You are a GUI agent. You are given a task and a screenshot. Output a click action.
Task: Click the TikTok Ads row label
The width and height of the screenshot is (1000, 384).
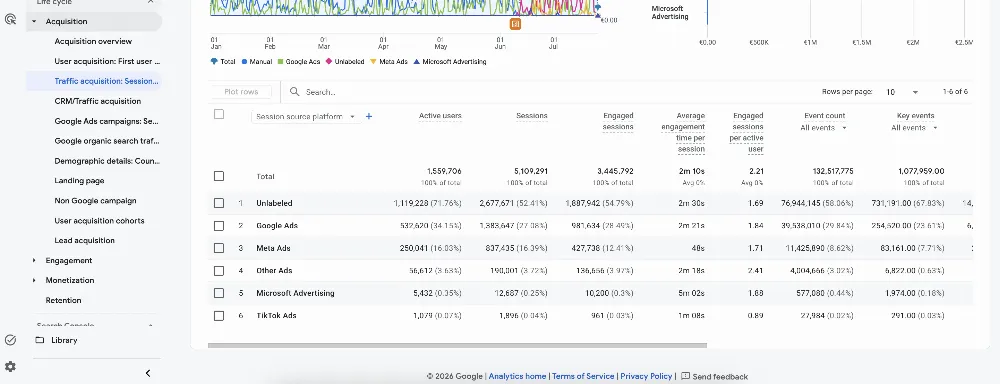coord(276,316)
